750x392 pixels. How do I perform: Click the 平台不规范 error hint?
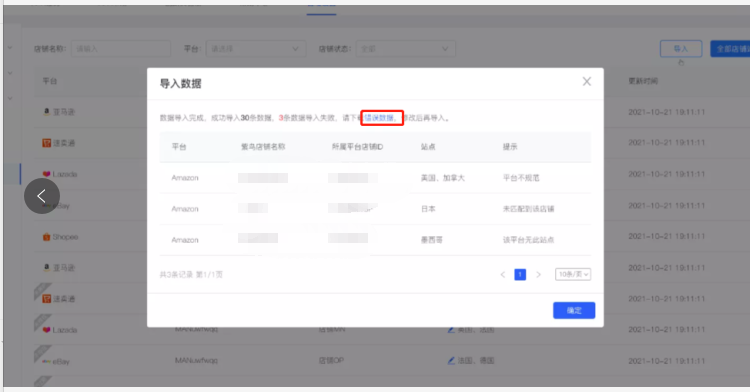pyautogui.click(x=521, y=178)
